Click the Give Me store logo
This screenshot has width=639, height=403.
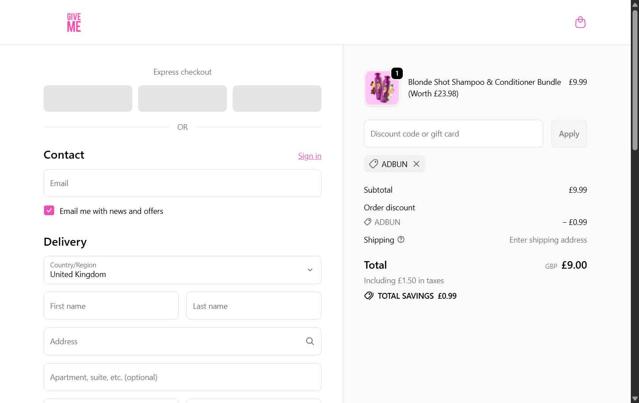pyautogui.click(x=74, y=22)
